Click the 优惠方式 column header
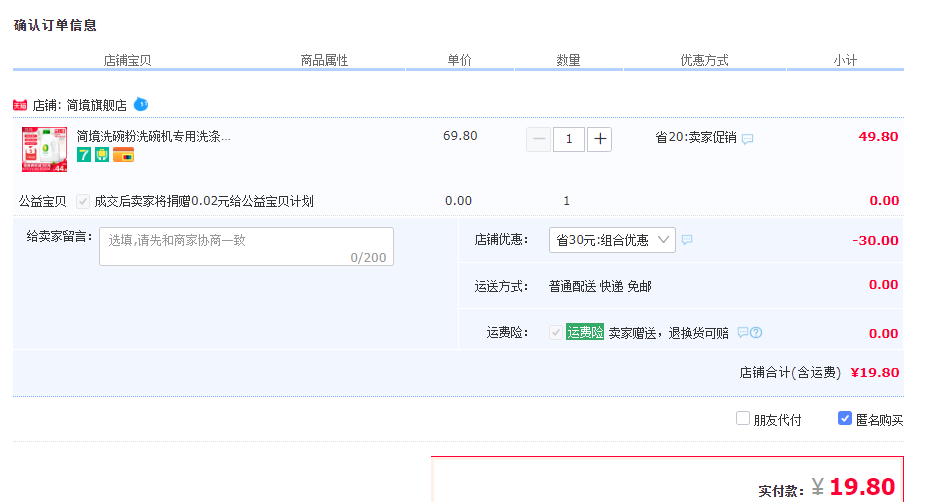This screenshot has width=937, height=502. tap(705, 60)
